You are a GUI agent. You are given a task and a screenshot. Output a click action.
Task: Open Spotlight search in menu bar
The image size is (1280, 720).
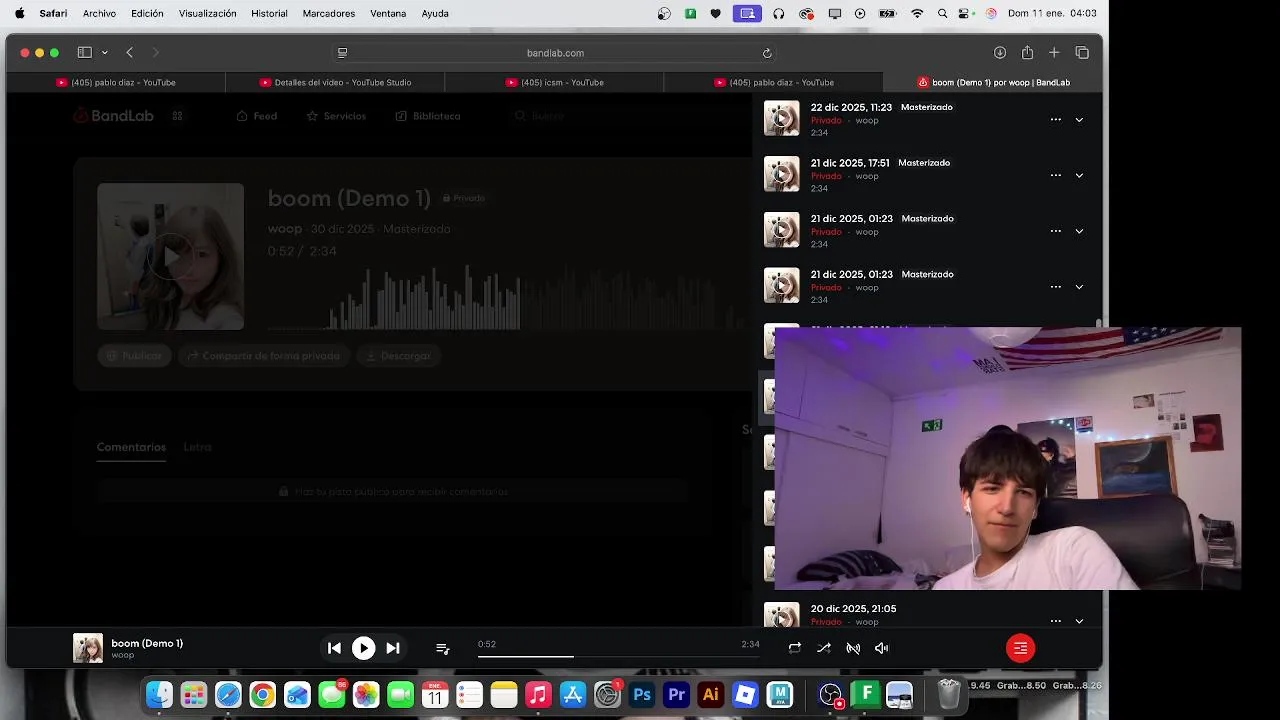point(942,14)
